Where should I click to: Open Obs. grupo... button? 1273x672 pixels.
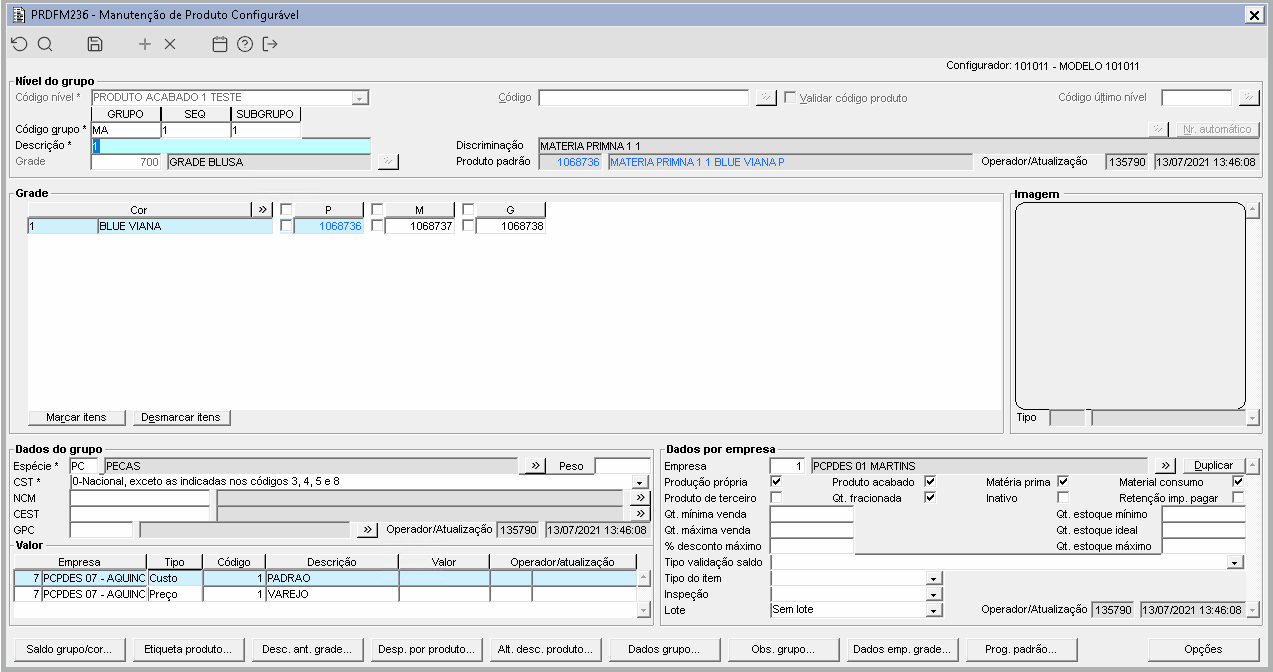(784, 649)
